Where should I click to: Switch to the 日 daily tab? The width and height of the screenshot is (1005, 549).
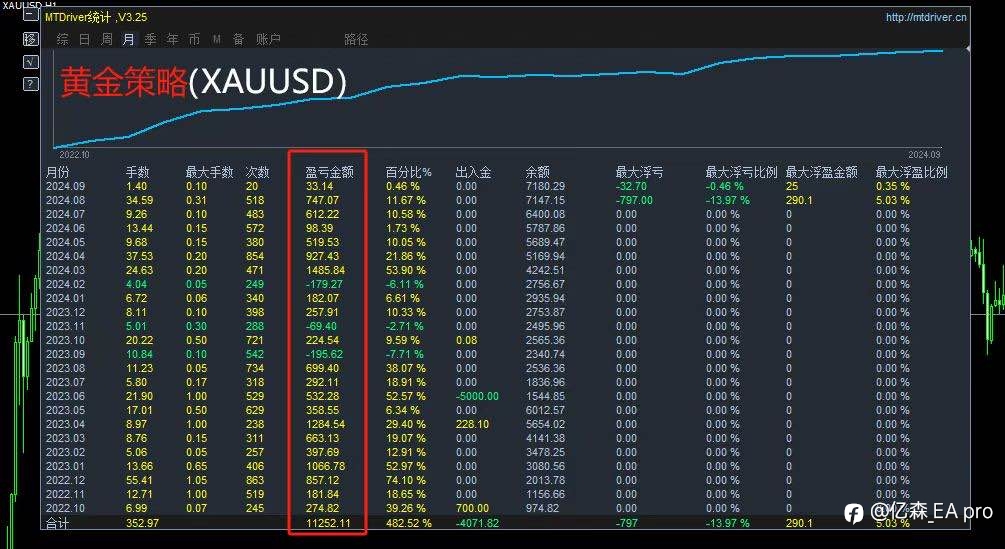[x=85, y=40]
